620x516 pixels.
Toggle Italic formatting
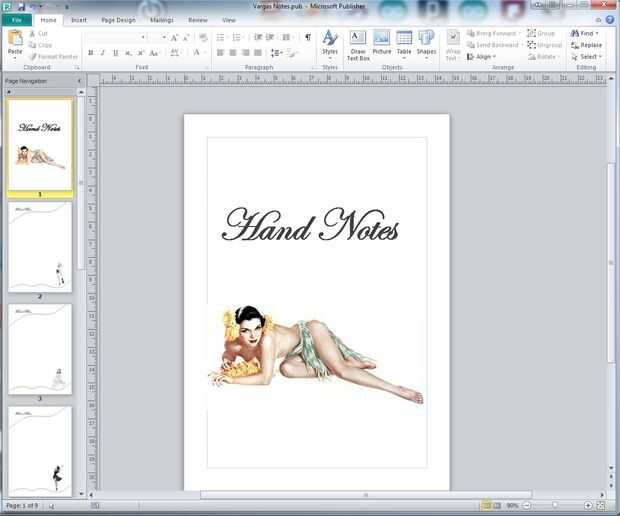pos(103,53)
